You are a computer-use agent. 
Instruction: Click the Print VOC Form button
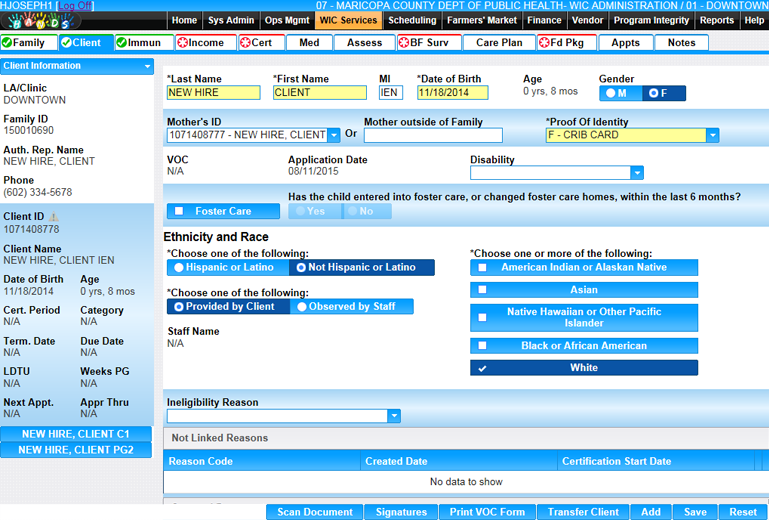485,512
